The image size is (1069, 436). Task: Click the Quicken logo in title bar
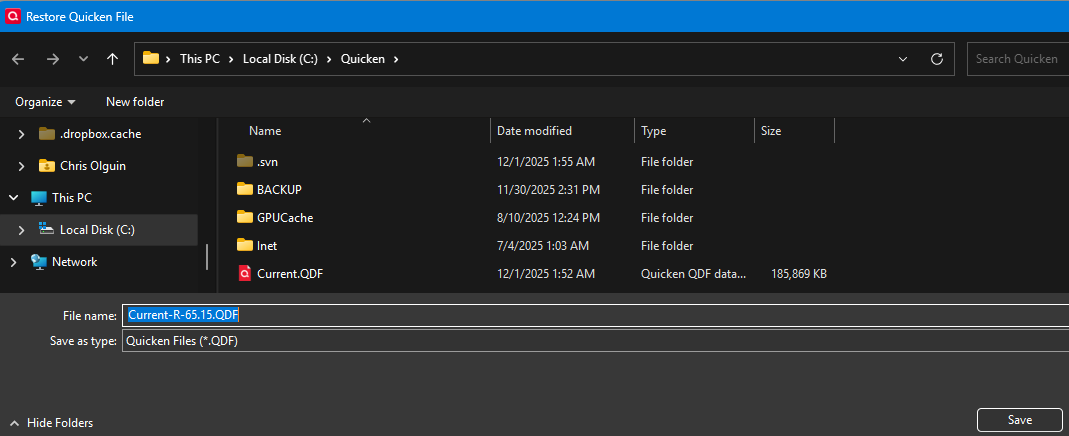pyautogui.click(x=12, y=16)
